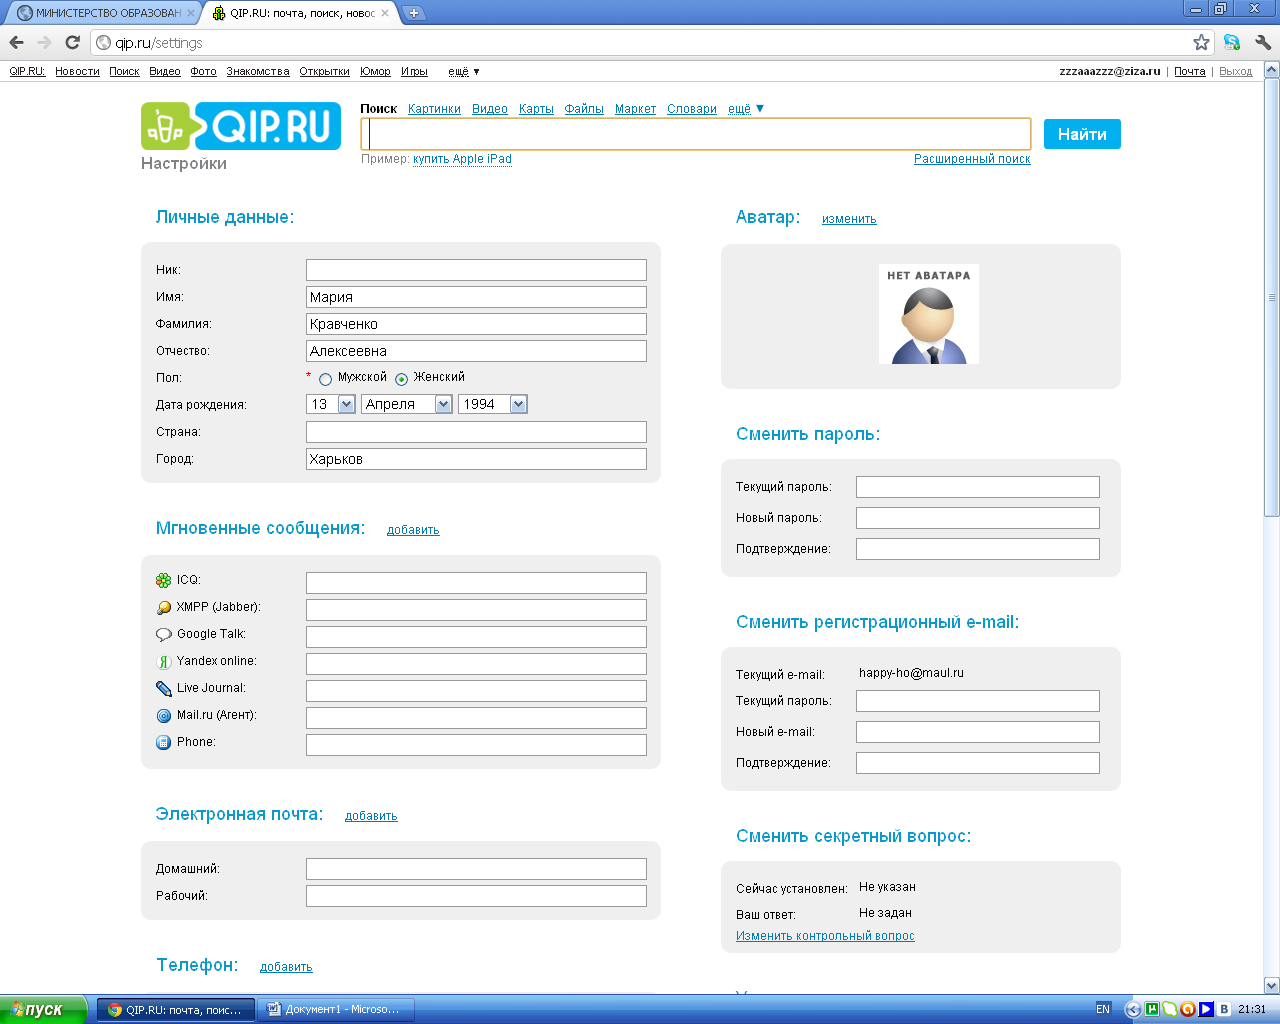
Task: Click the blue play-arrow tray icon
Action: click(x=1205, y=1009)
